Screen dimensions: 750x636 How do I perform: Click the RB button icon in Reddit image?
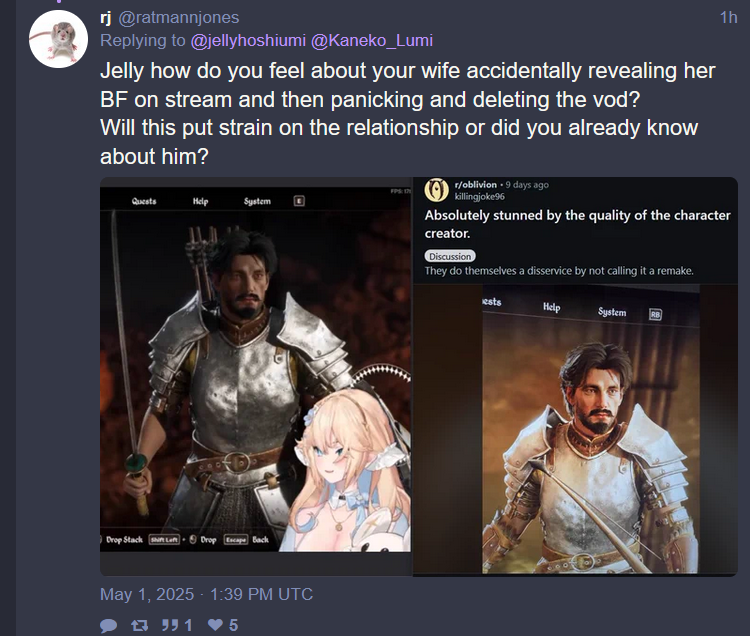pyautogui.click(x=655, y=315)
